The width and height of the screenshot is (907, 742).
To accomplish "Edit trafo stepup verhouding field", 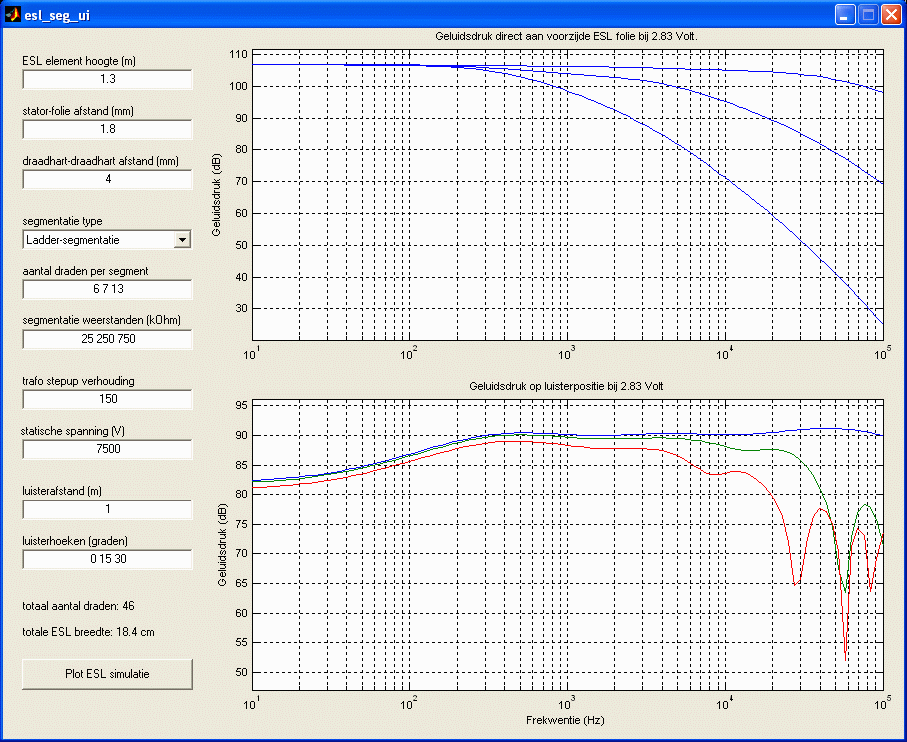I will coord(107,399).
